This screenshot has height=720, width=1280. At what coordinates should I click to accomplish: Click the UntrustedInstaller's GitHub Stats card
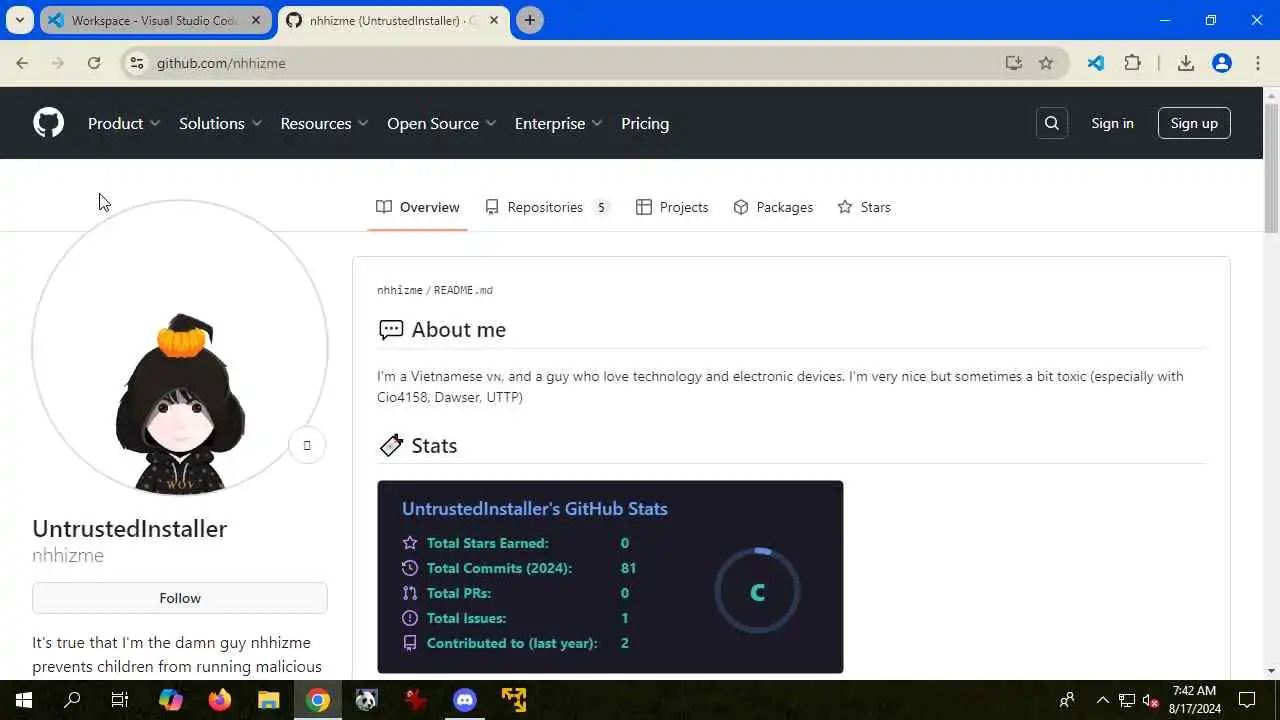610,577
